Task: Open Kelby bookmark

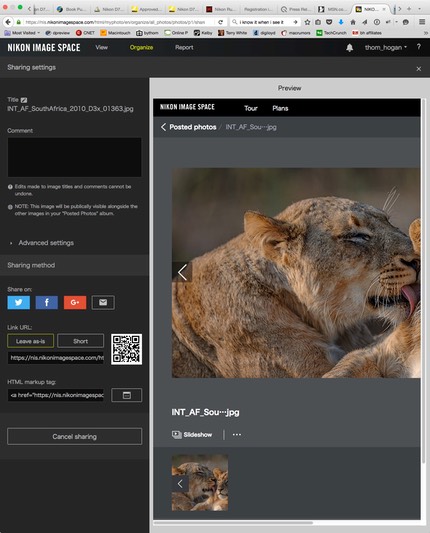Action: [x=203, y=33]
